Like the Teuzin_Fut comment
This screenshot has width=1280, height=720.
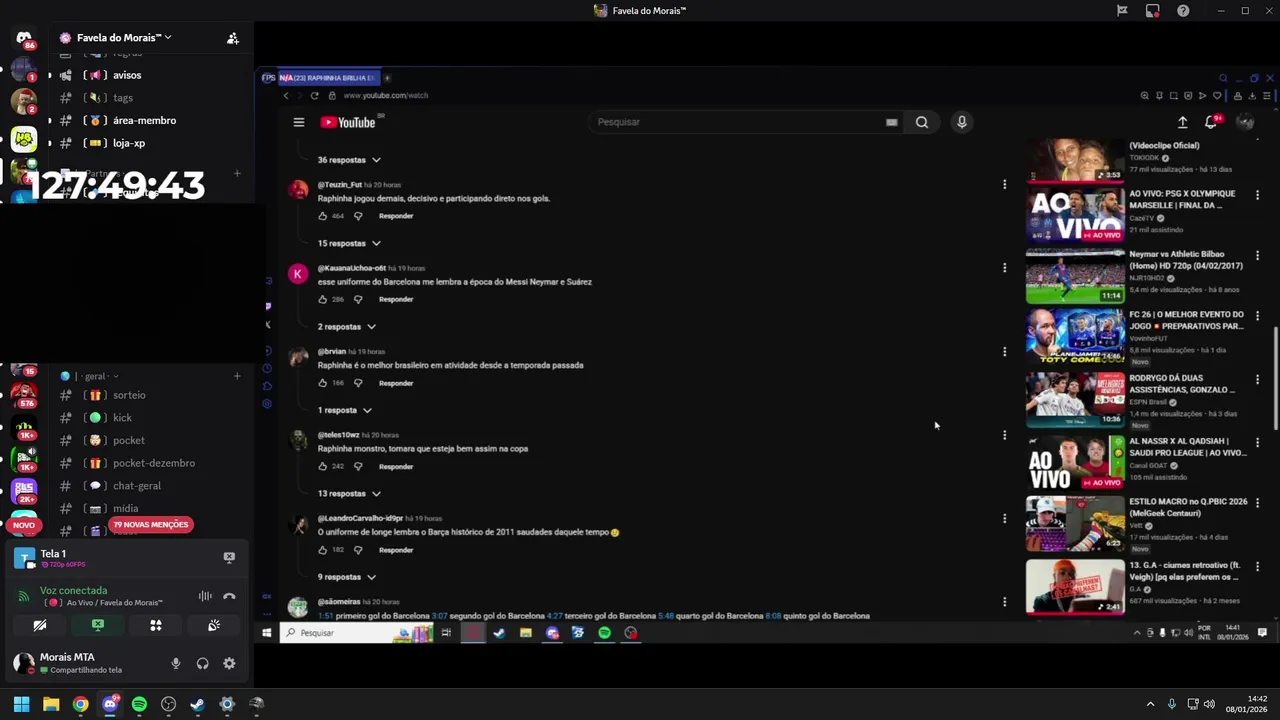[323, 216]
